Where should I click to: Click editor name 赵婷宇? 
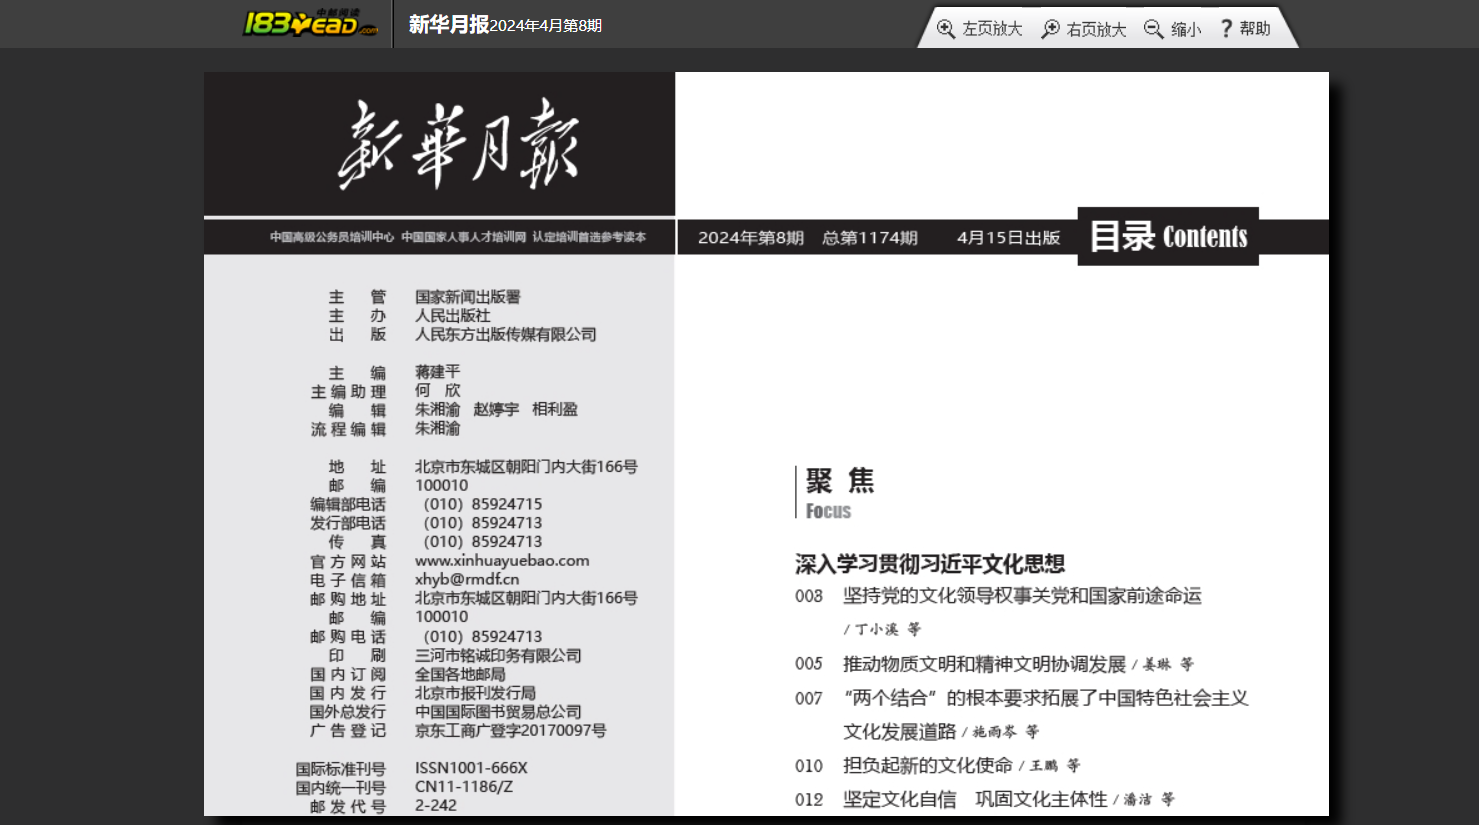pyautogui.click(x=496, y=410)
